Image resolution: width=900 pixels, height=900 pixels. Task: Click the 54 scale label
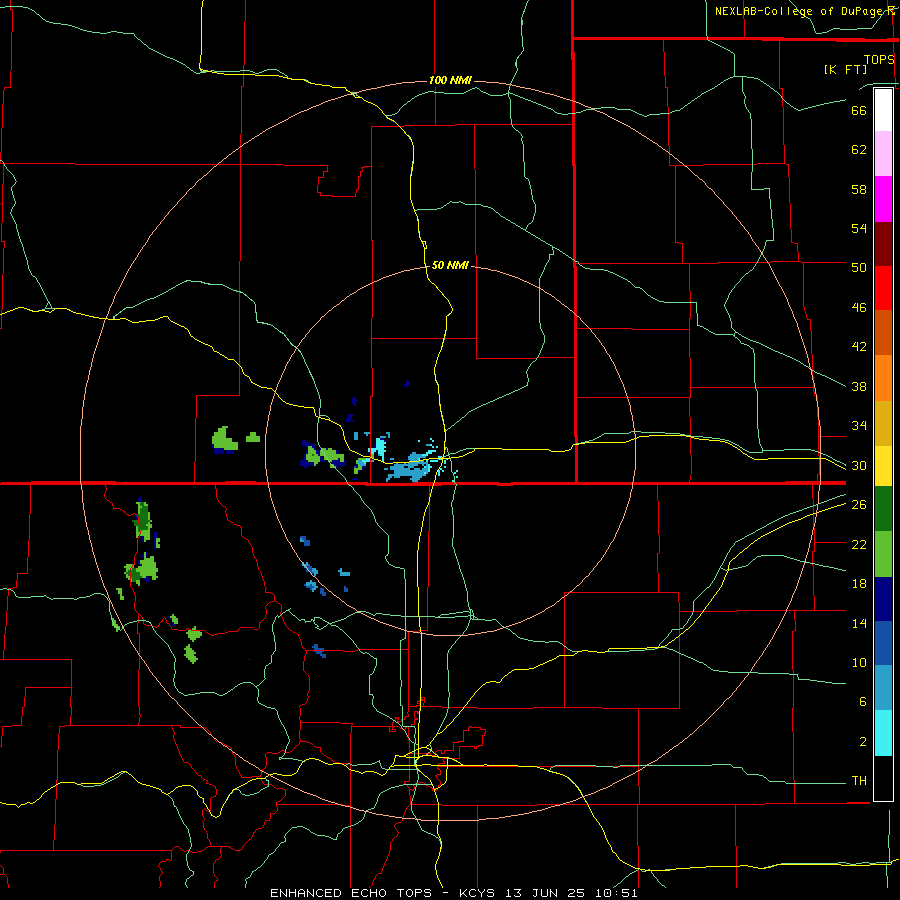click(859, 228)
